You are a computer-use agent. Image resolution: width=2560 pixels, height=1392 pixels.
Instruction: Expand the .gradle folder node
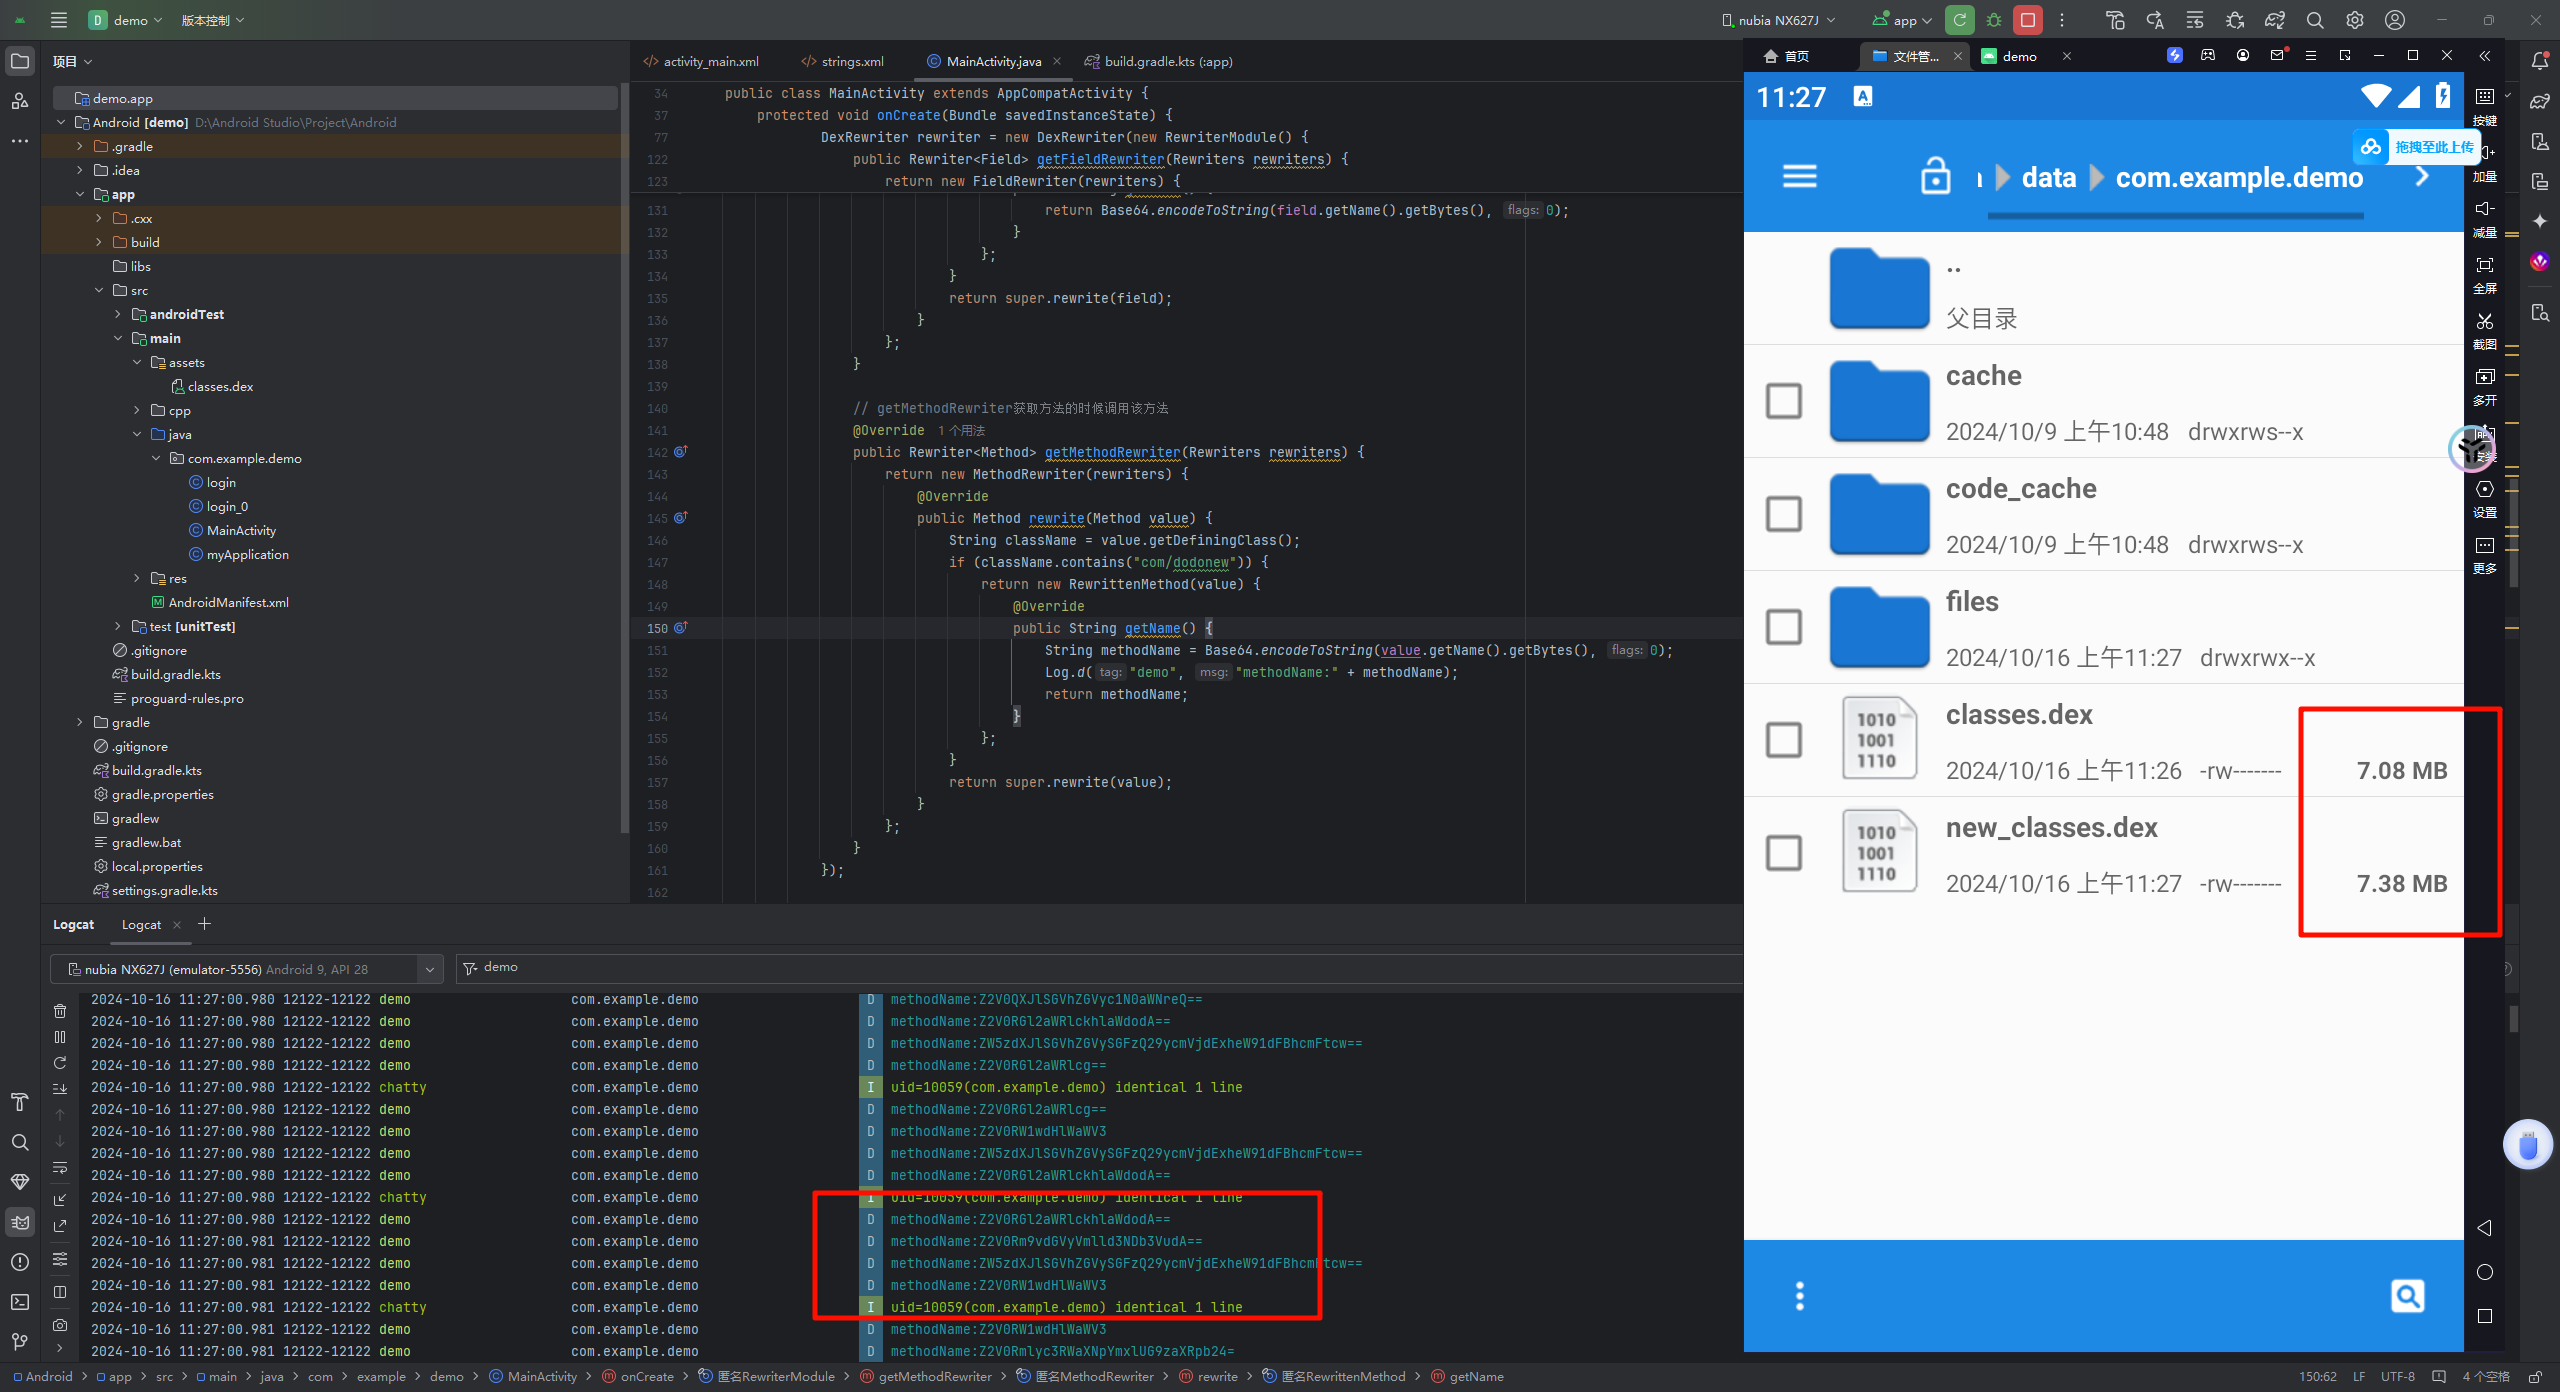tap(80, 146)
